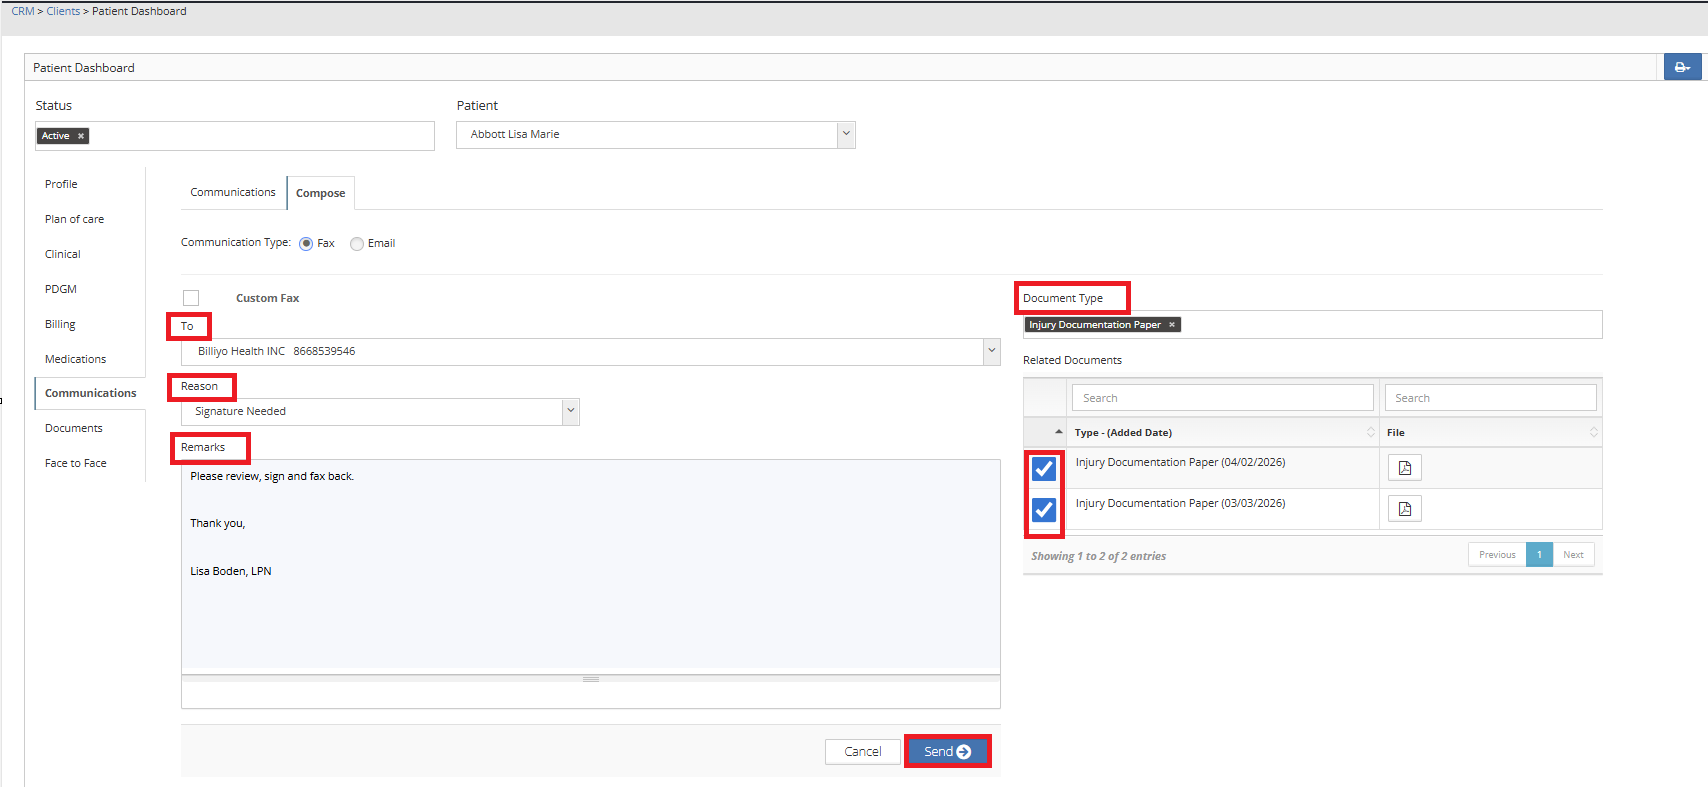This screenshot has width=1708, height=787.
Task: Uncheck Injury Documentation Paper 04/02/2026 row
Action: (1044, 468)
